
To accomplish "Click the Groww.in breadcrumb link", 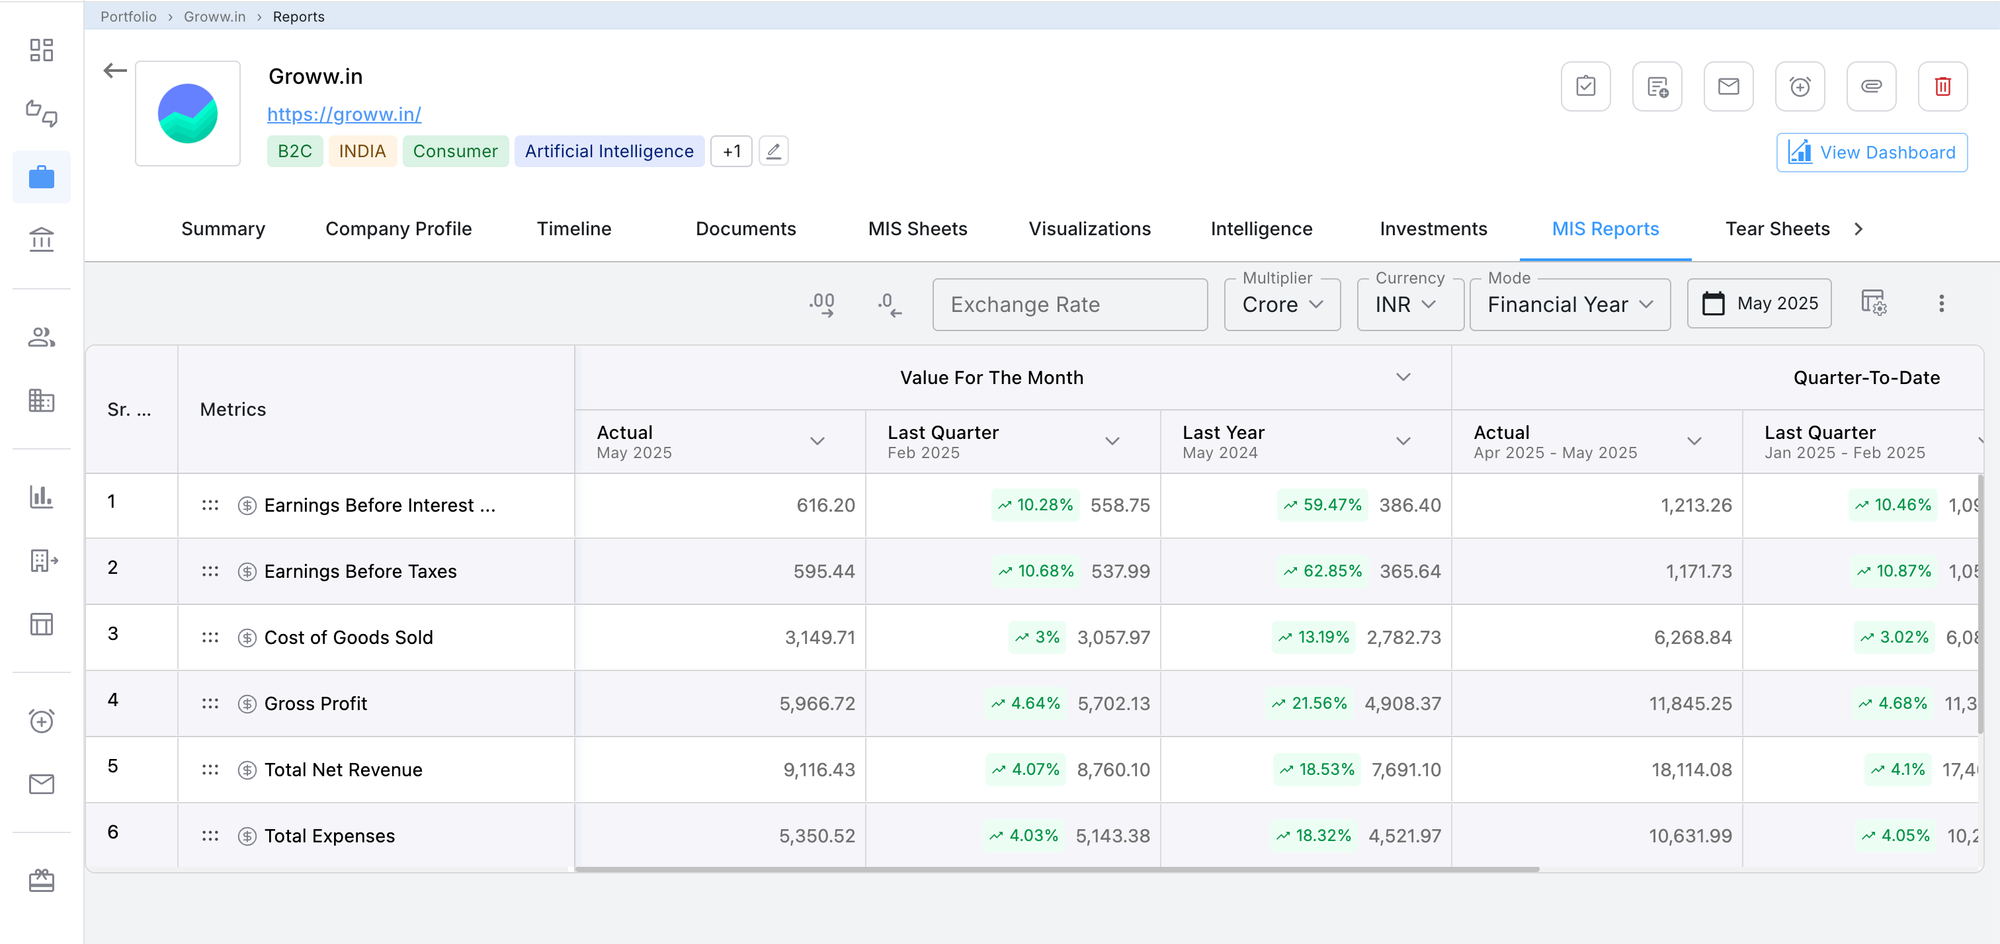I will [x=214, y=17].
